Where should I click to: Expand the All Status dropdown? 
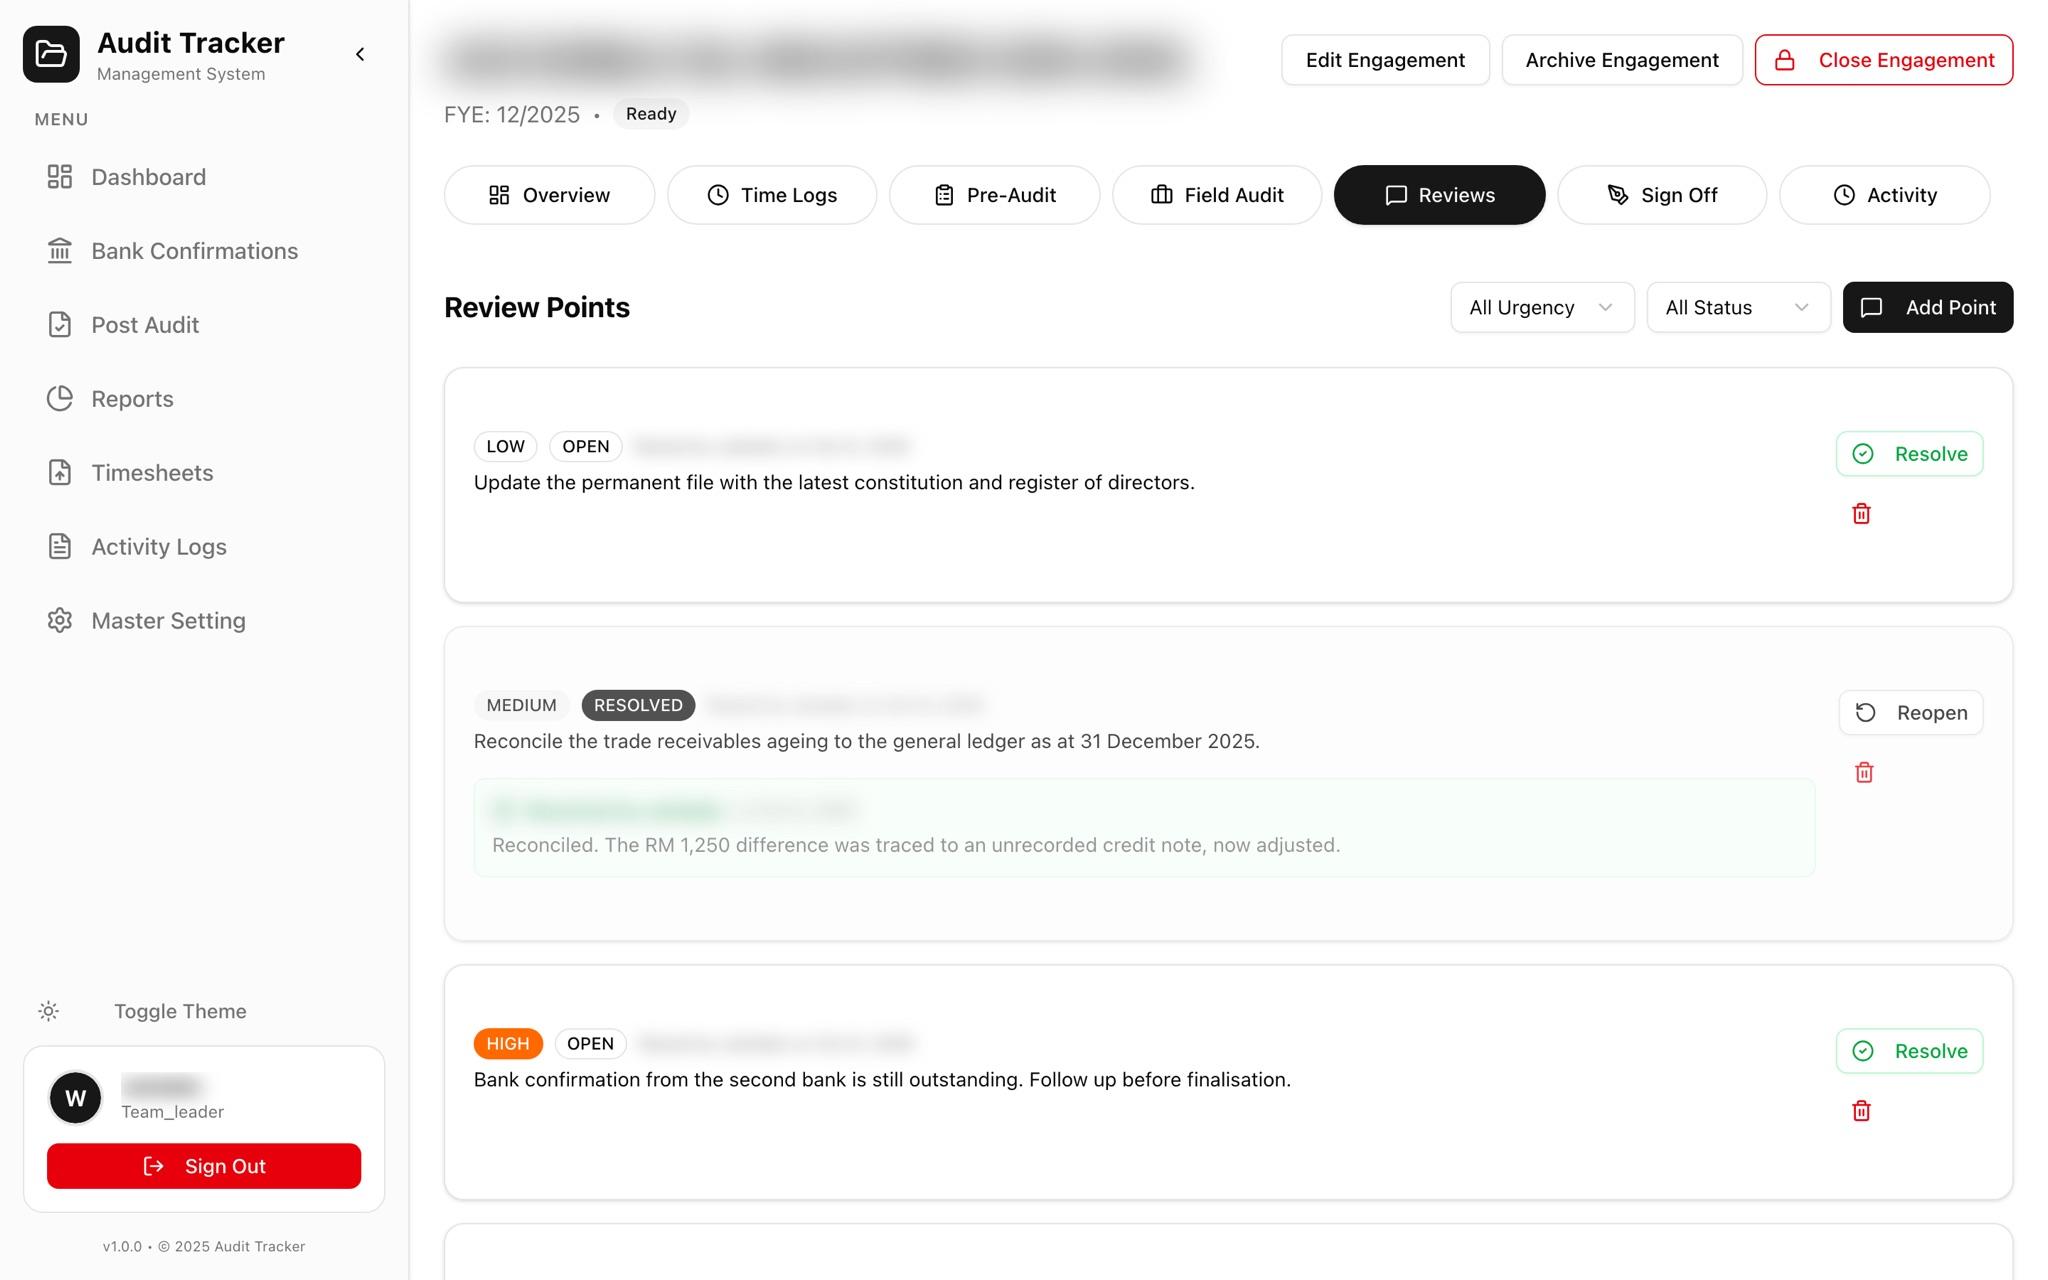click(1738, 307)
